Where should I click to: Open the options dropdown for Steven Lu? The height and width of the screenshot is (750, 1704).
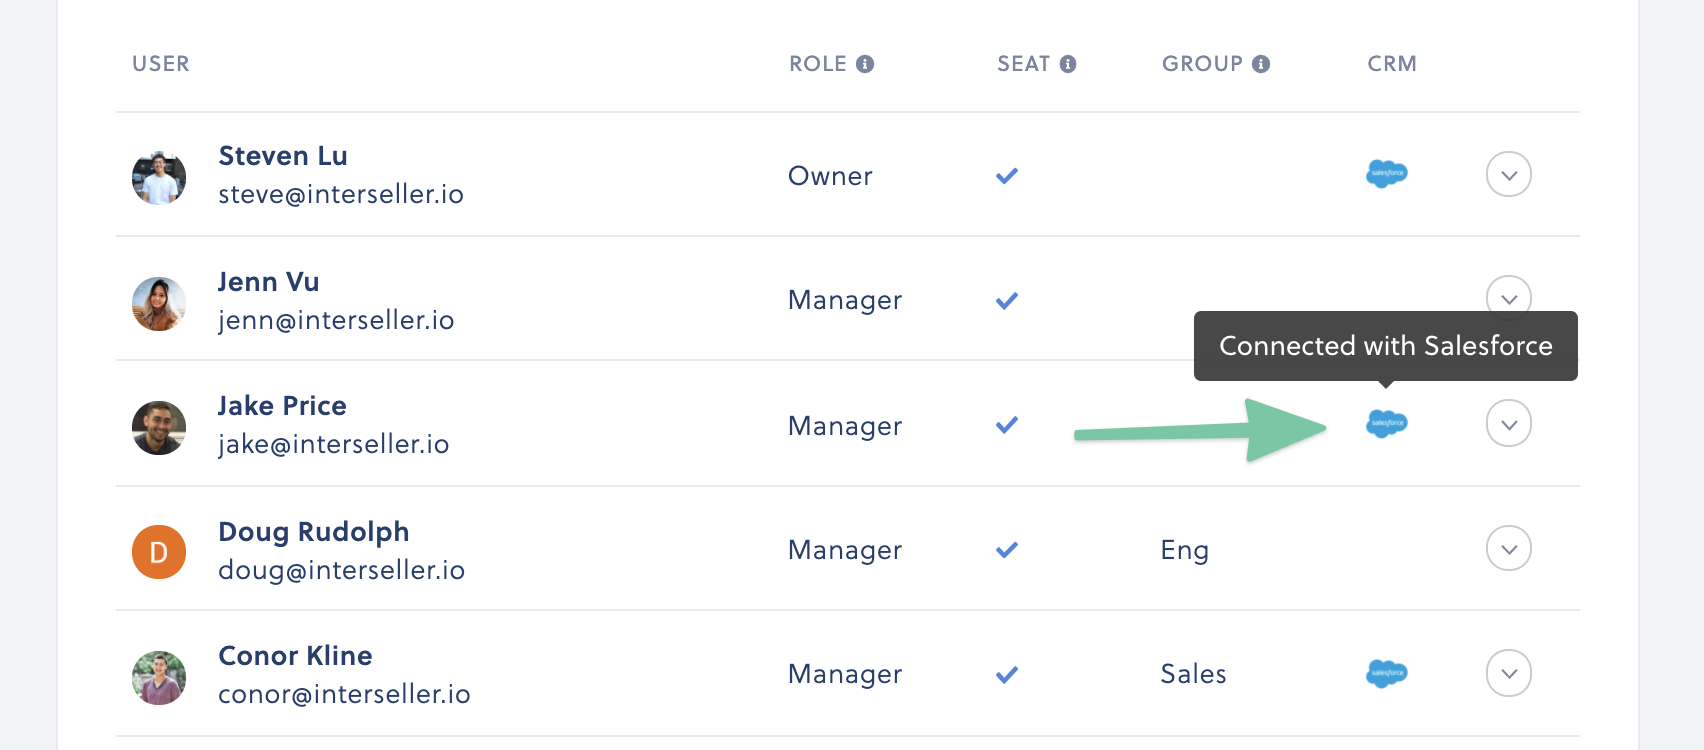[1509, 174]
